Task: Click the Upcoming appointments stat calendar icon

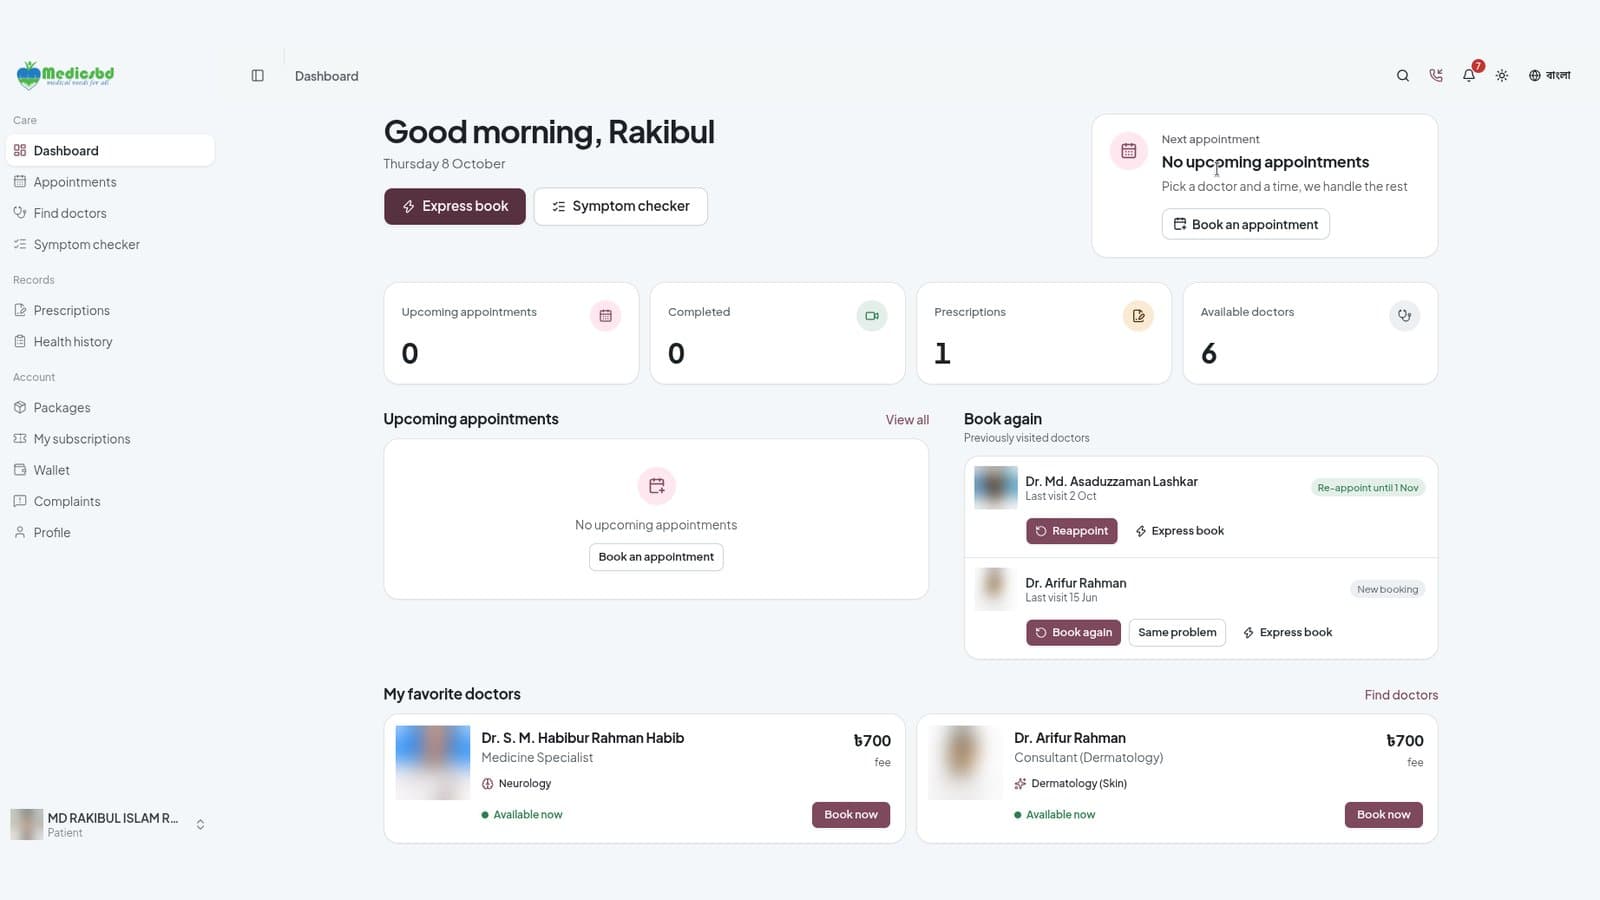Action: 605,316
